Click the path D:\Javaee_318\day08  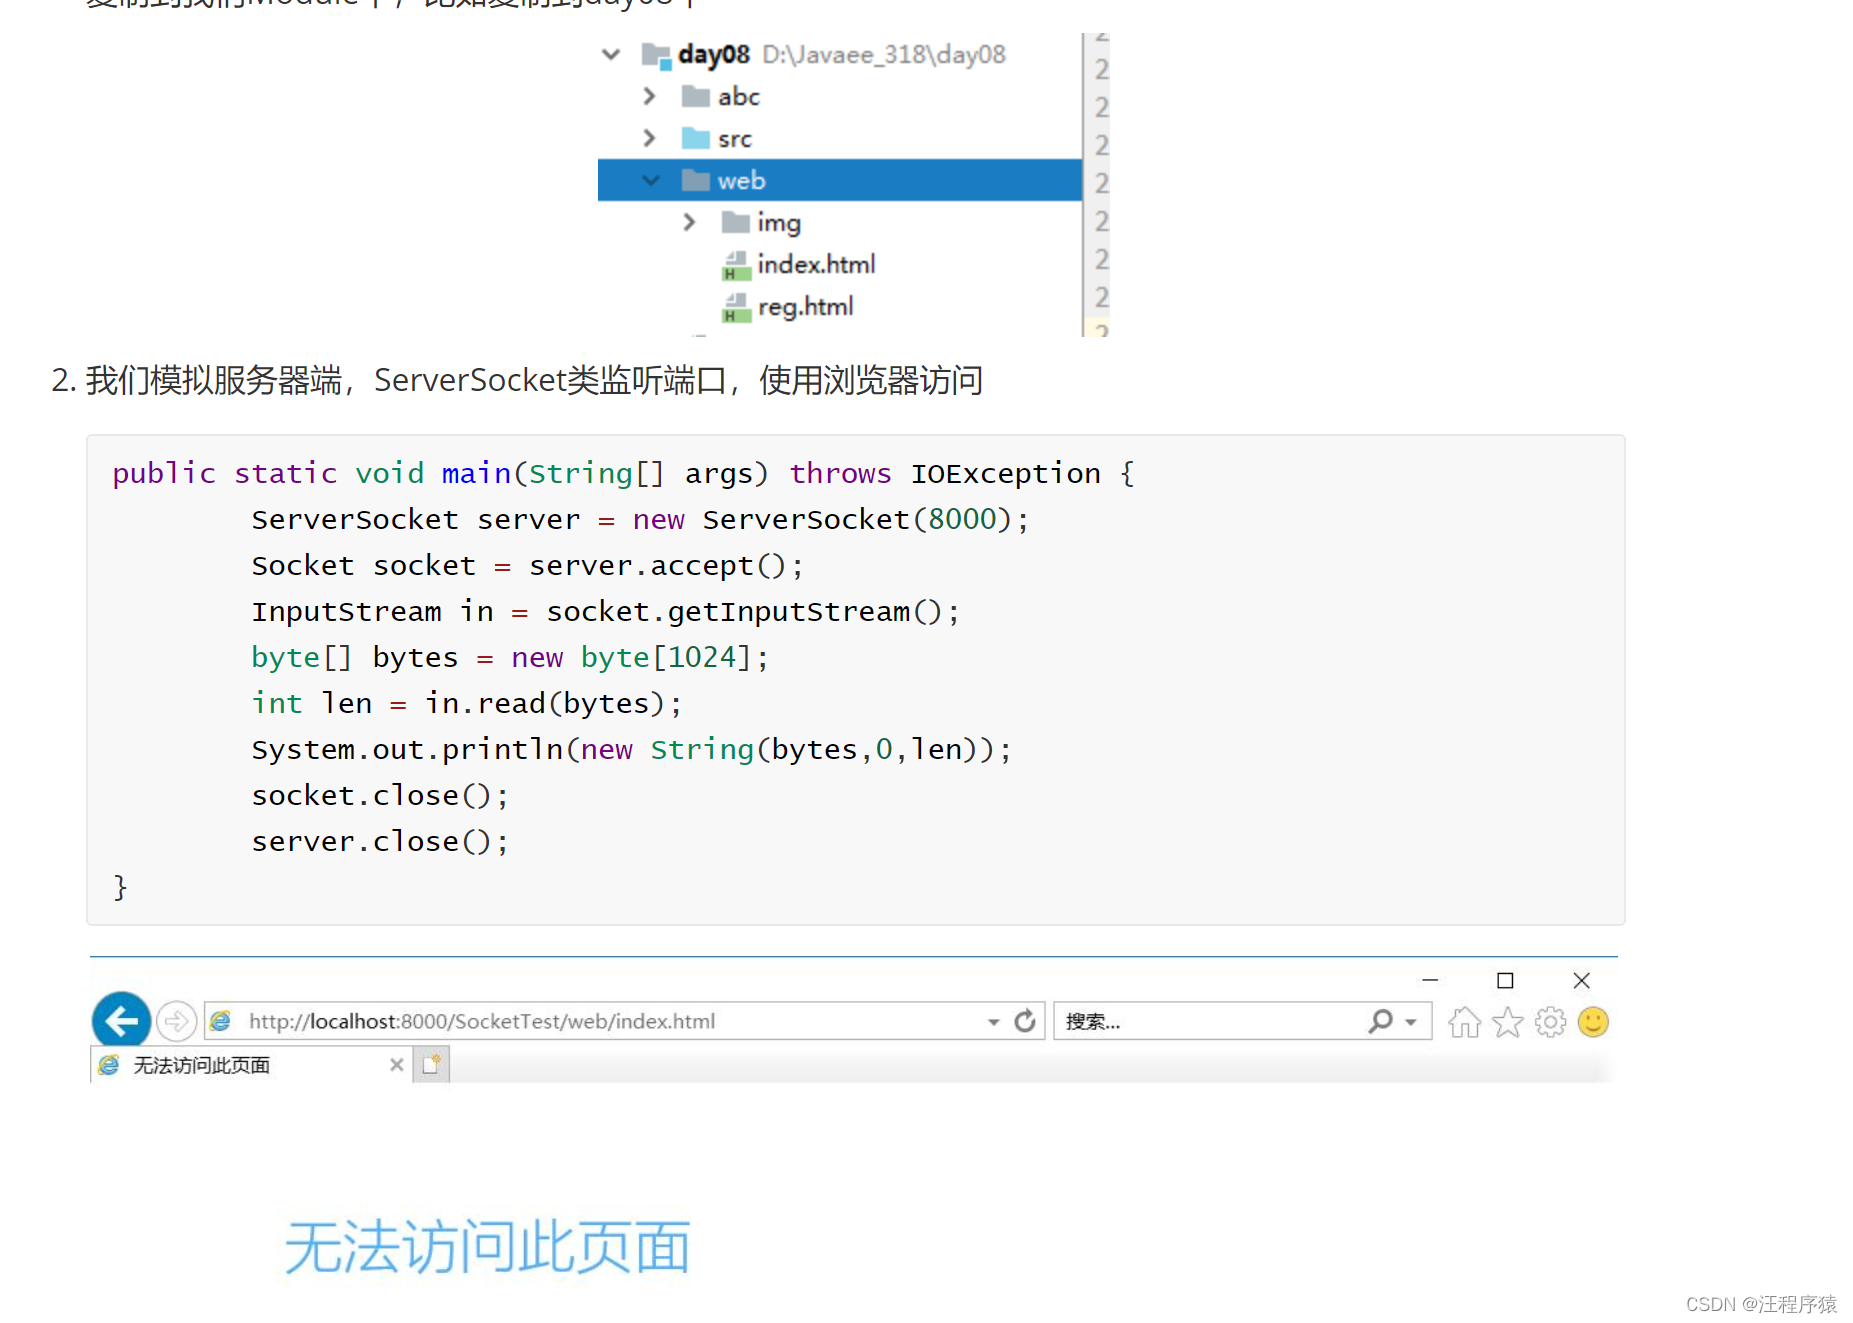pos(884,54)
